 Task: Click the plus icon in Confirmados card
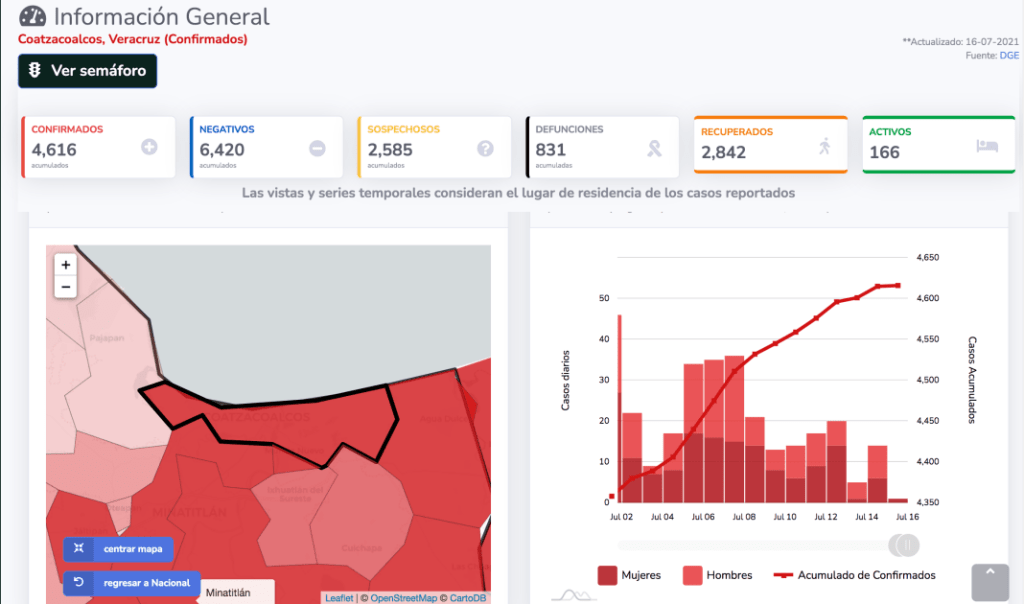(149, 148)
